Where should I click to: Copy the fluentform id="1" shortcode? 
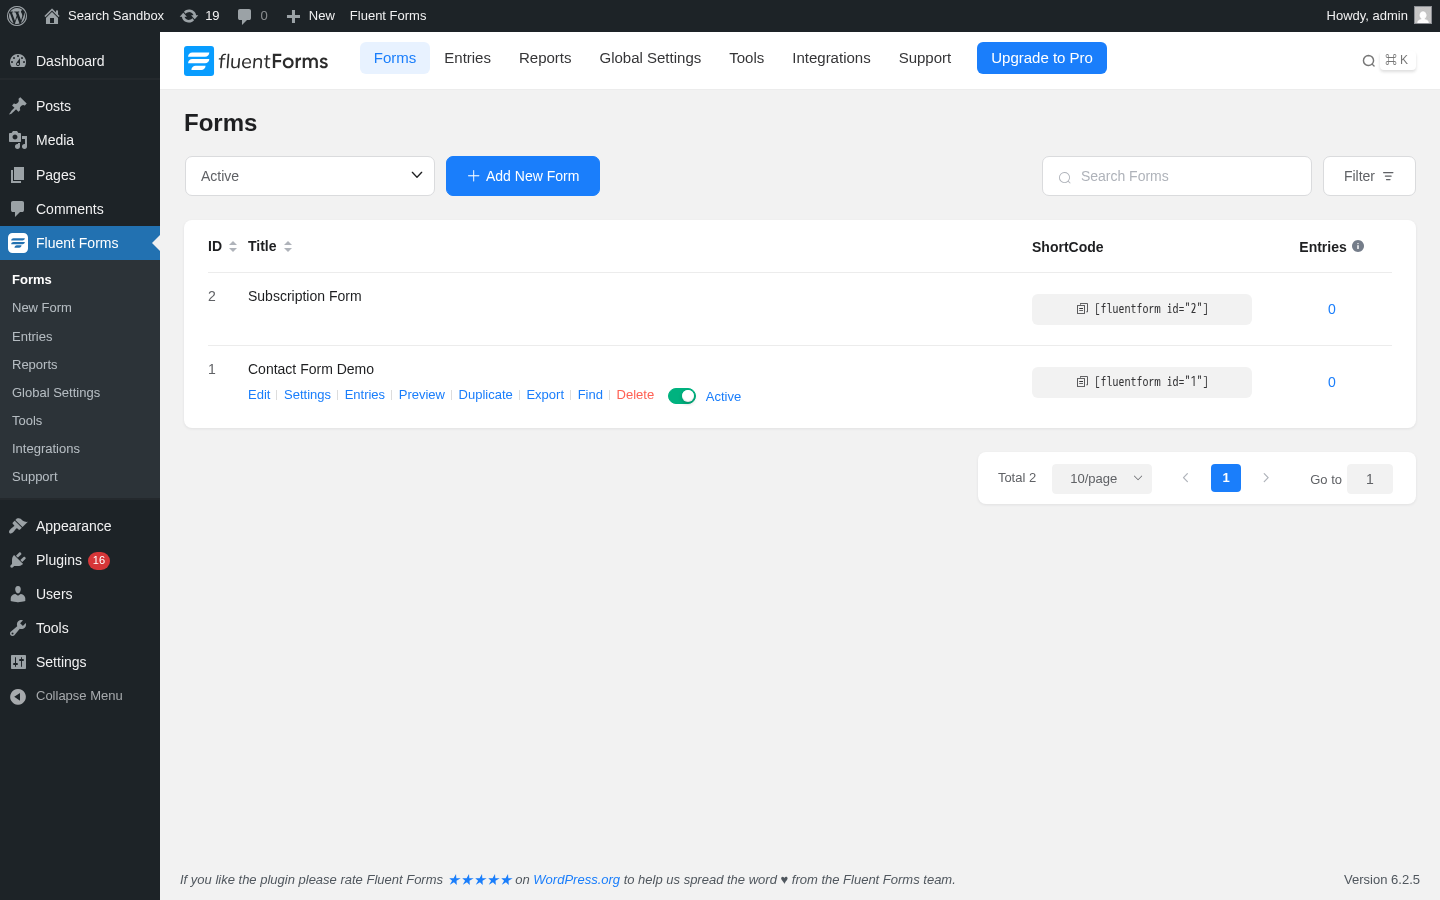[x=1142, y=382]
